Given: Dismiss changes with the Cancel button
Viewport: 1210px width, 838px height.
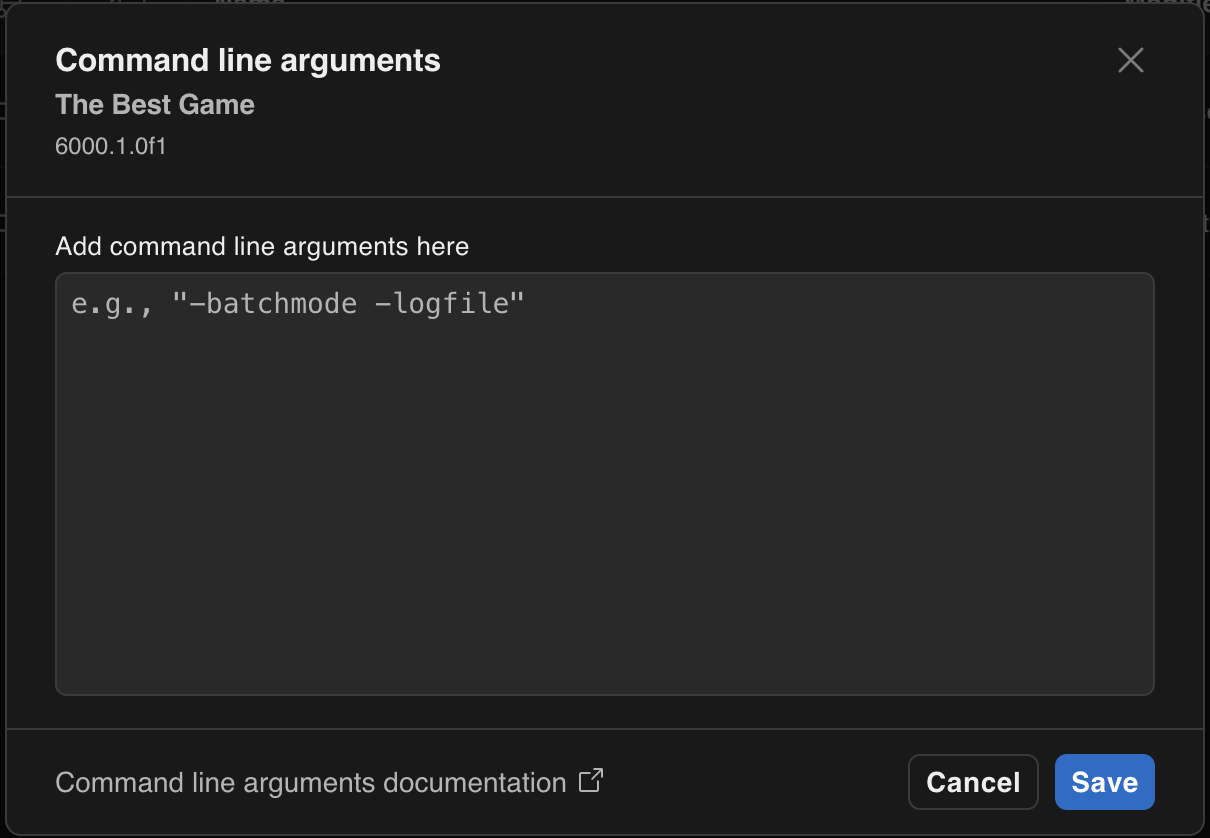Looking at the screenshot, I should coord(973,782).
